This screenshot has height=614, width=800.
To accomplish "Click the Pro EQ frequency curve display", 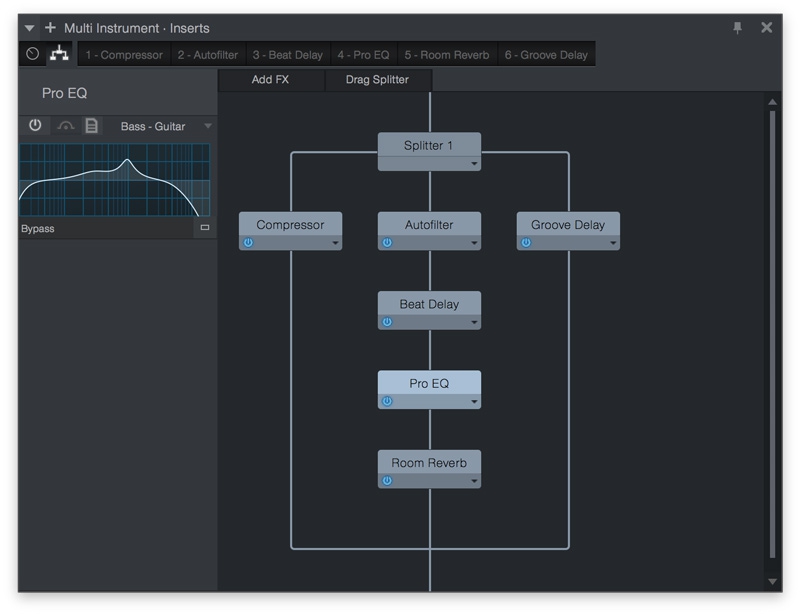I will (x=115, y=180).
